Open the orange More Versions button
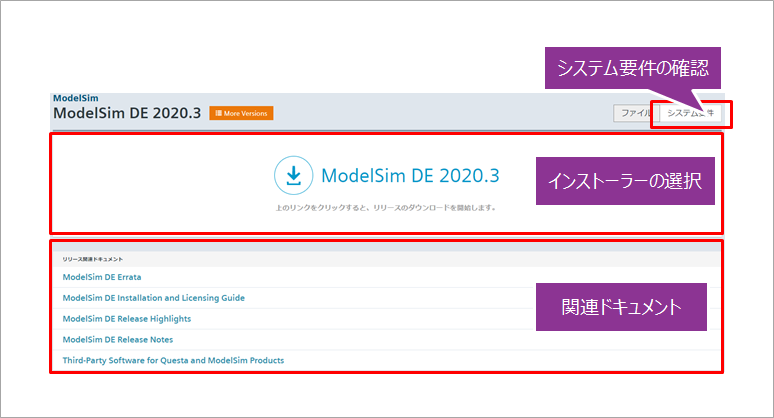Screen dimensions: 774x418 (241, 114)
